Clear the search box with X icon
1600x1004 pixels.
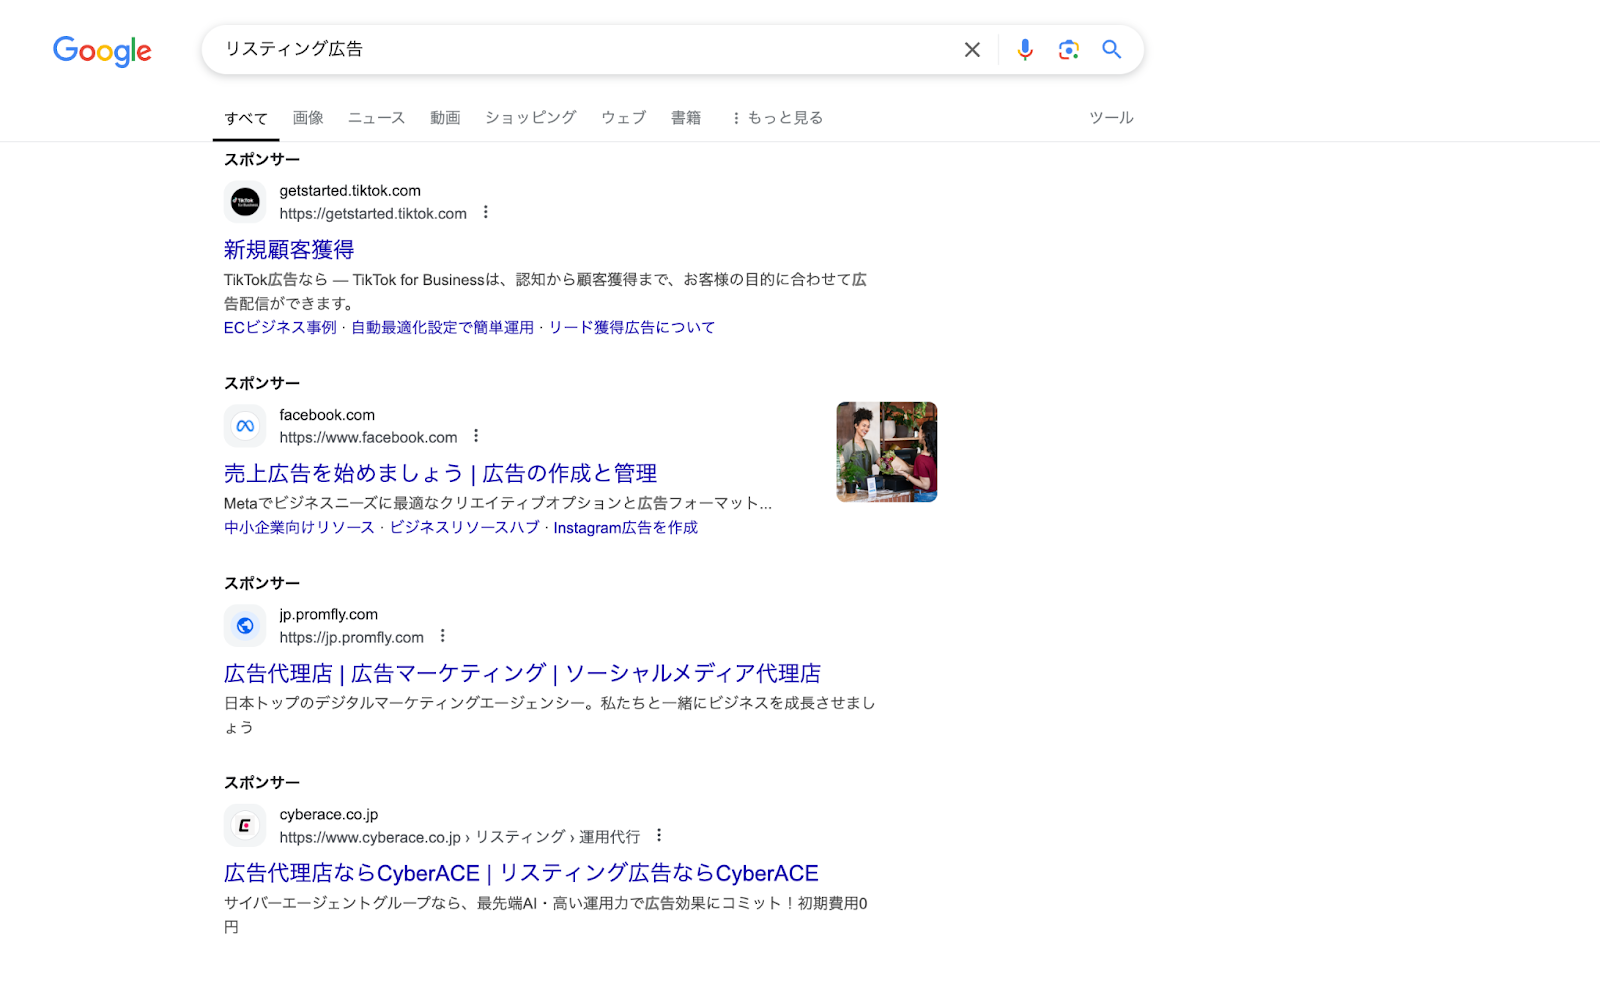click(x=972, y=50)
